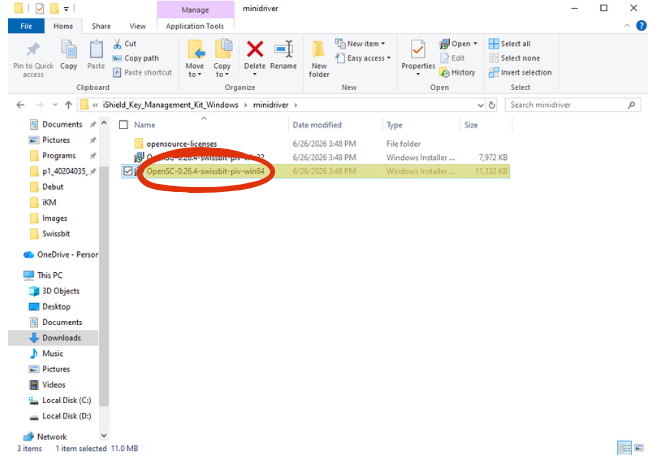
Task: Sort by Date modified column
Action: (317, 125)
